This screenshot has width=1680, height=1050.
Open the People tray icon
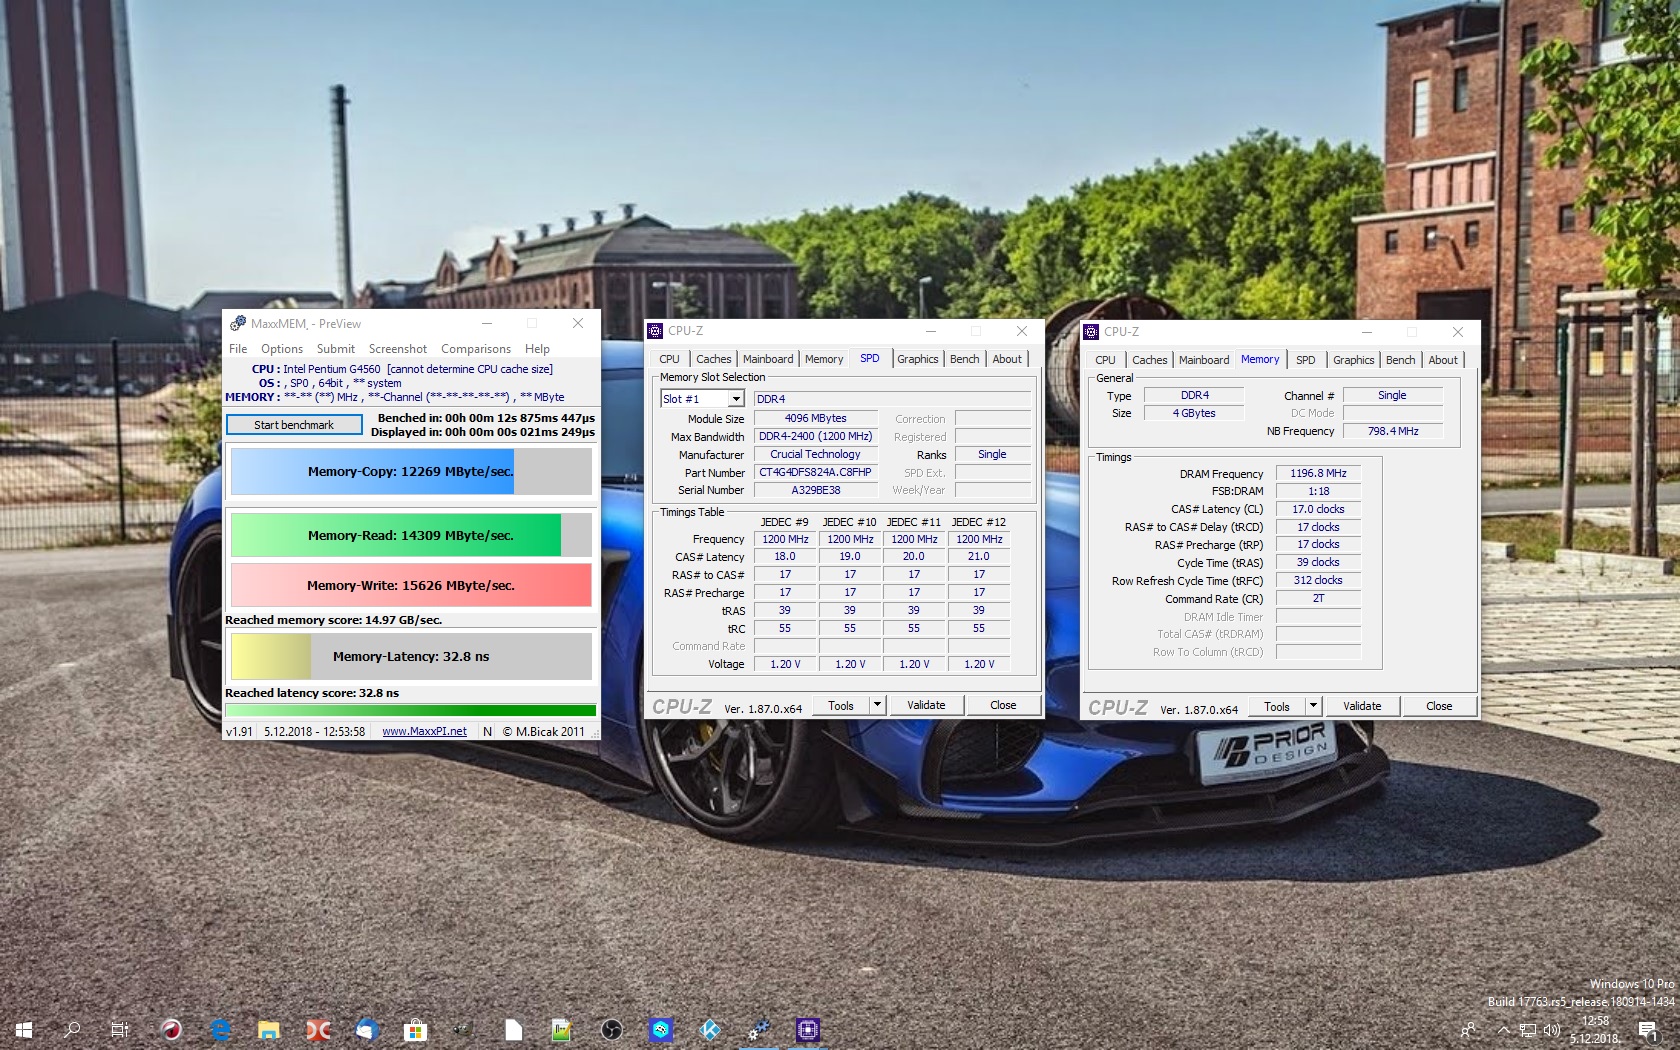(x=1468, y=1029)
